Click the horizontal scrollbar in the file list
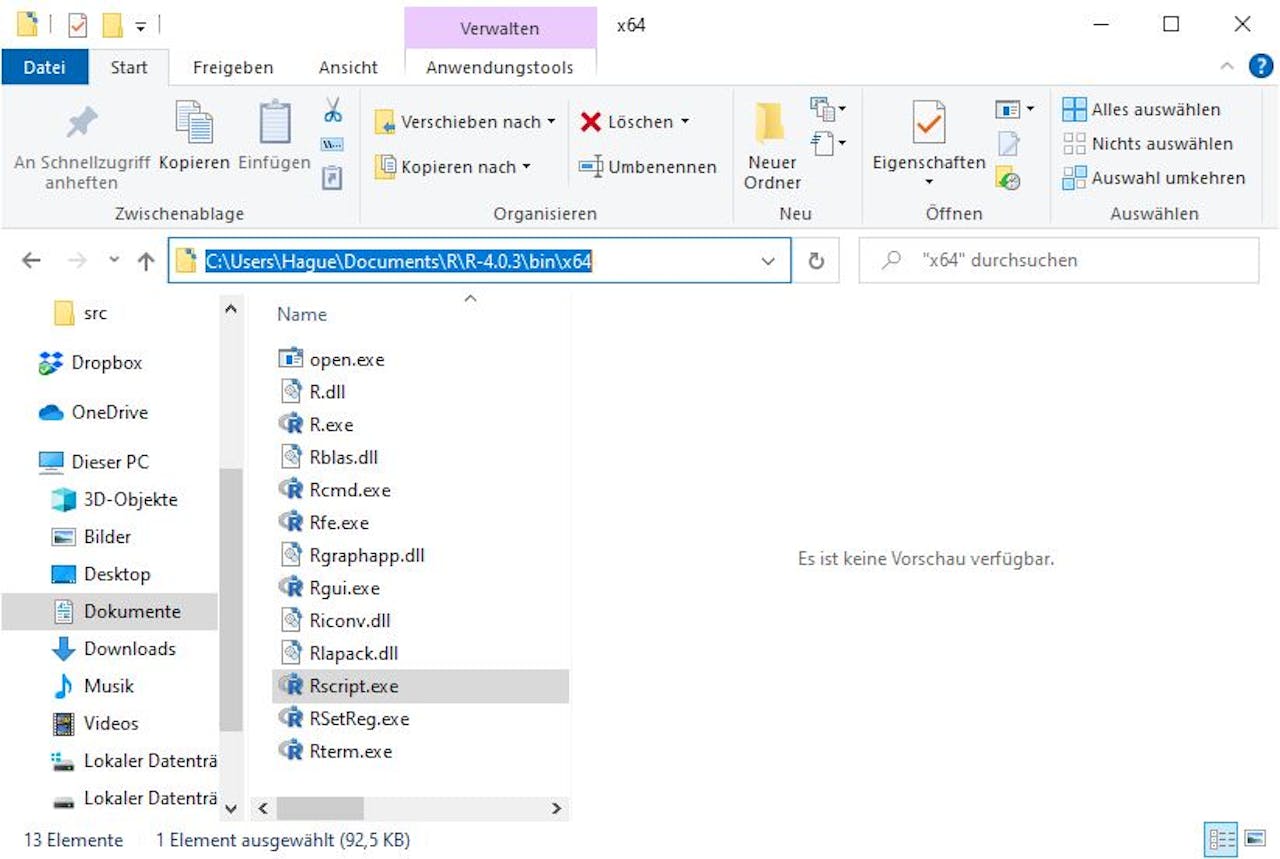The height and width of the screenshot is (859, 1280). click(x=320, y=807)
